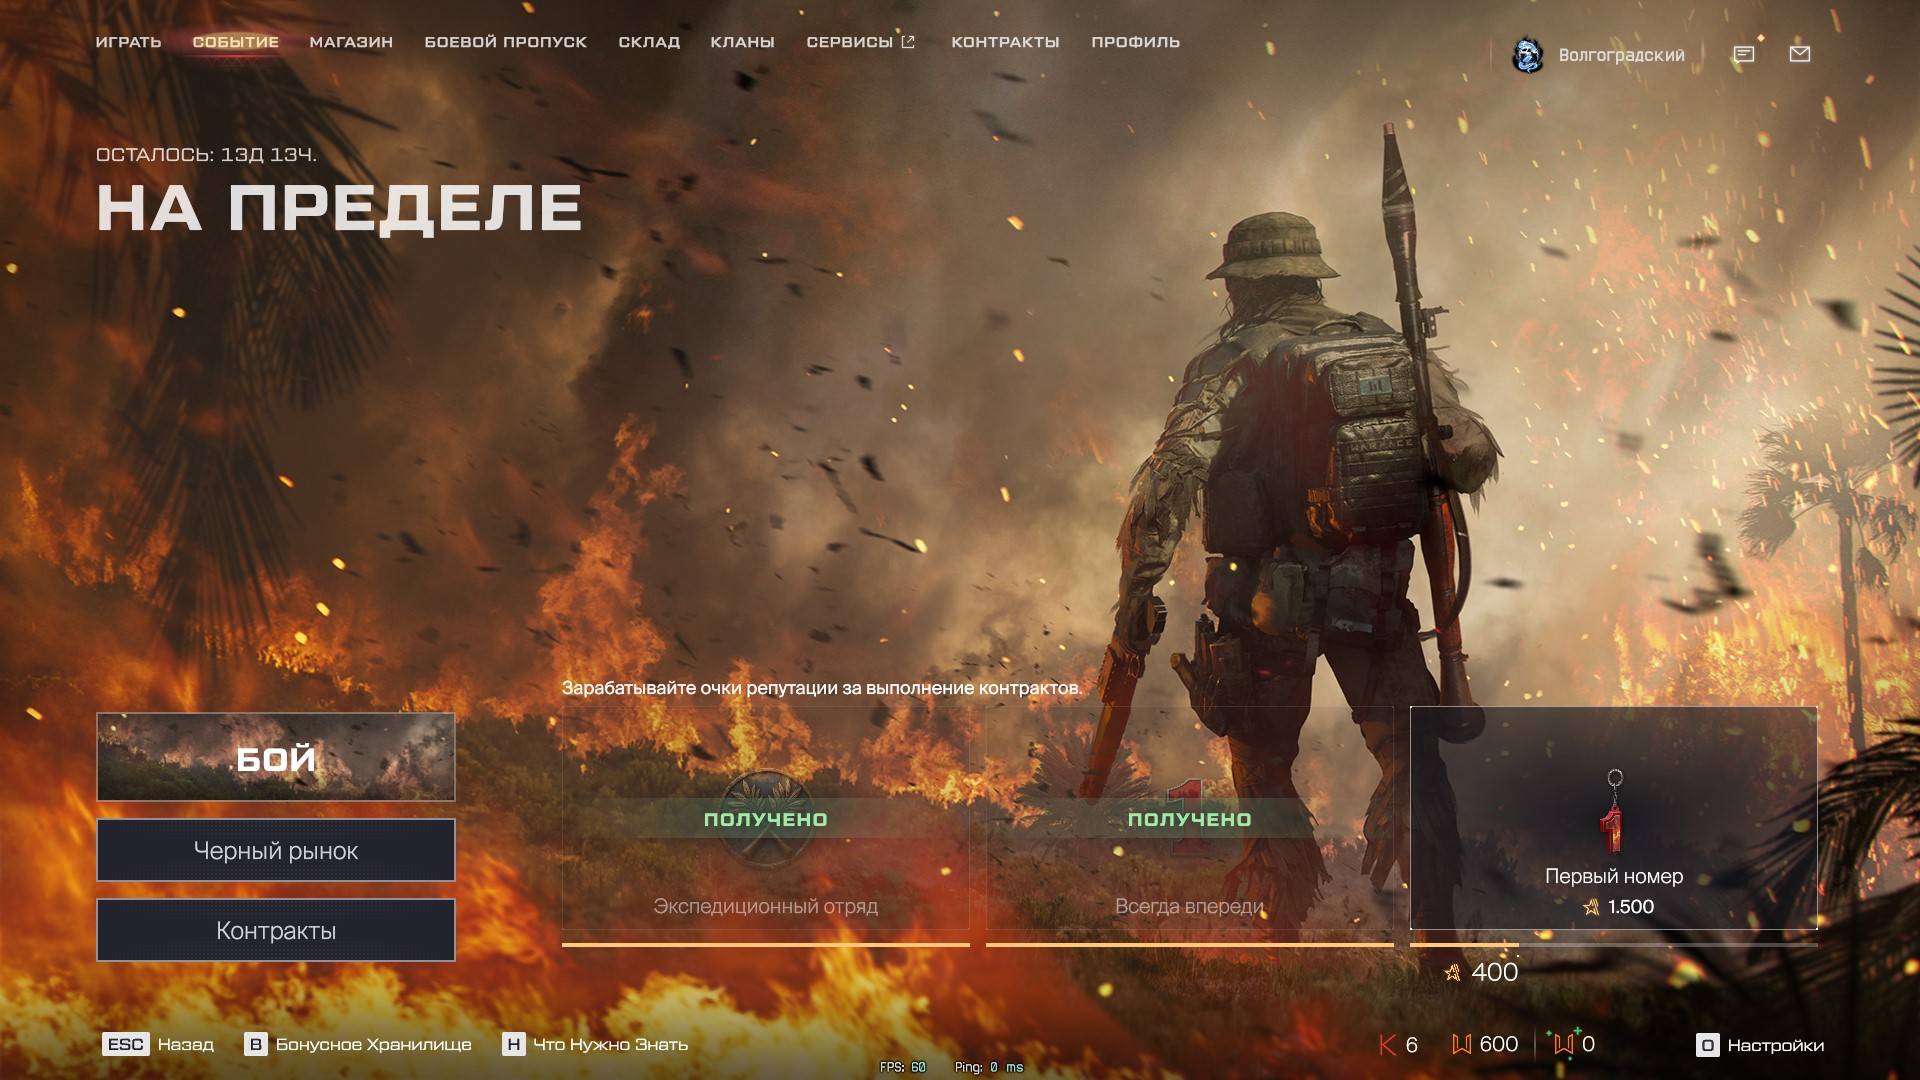The image size is (1920, 1080).
Task: Open the СКЛАД section
Action: (648, 42)
